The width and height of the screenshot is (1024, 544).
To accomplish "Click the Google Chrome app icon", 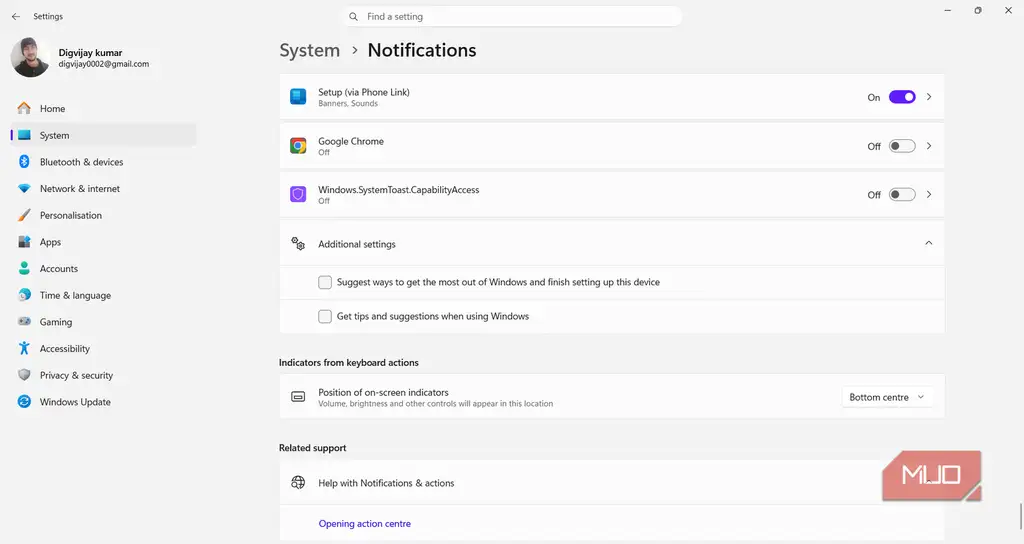I will pyautogui.click(x=298, y=146).
